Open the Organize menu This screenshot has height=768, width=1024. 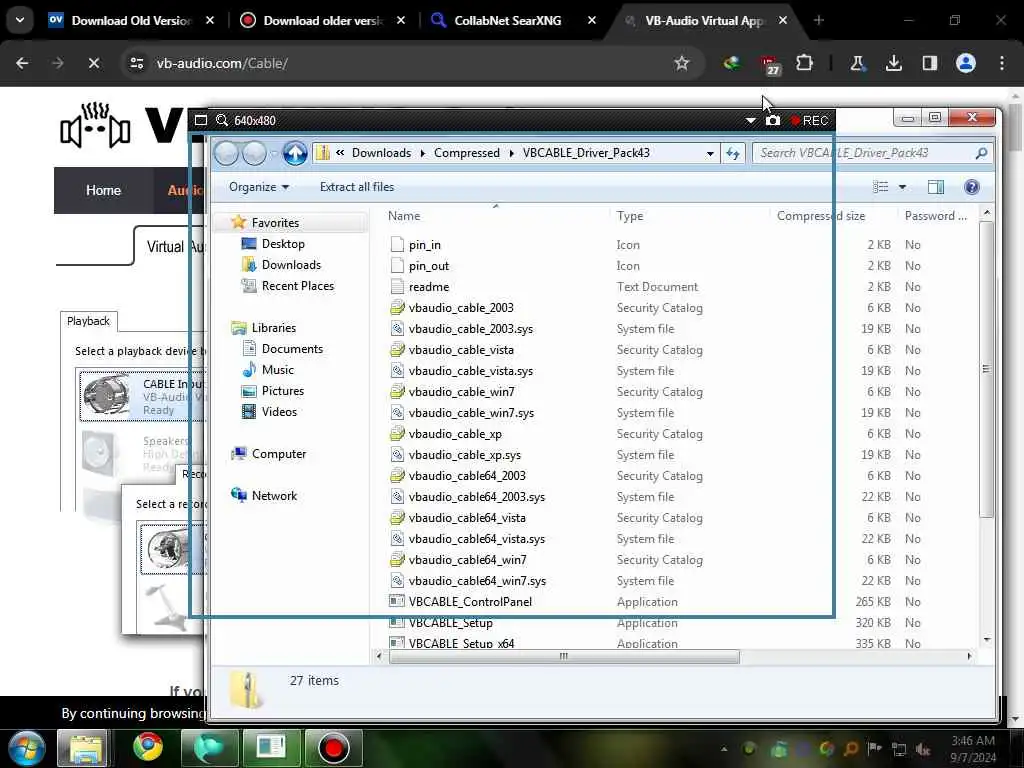pos(259,187)
